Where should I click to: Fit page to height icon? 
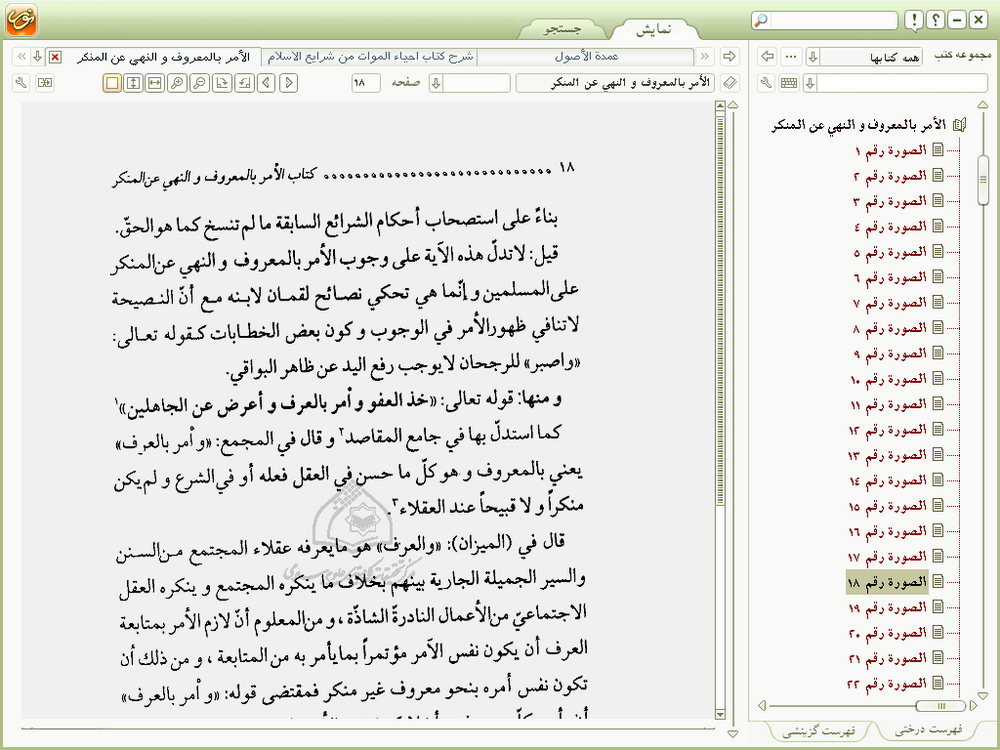click(x=133, y=83)
